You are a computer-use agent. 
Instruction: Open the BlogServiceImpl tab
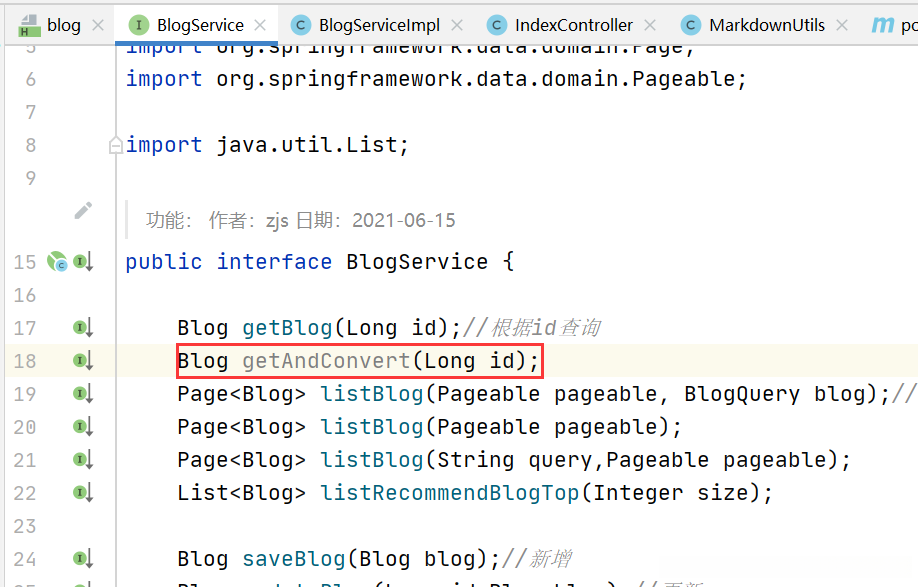click(x=379, y=25)
